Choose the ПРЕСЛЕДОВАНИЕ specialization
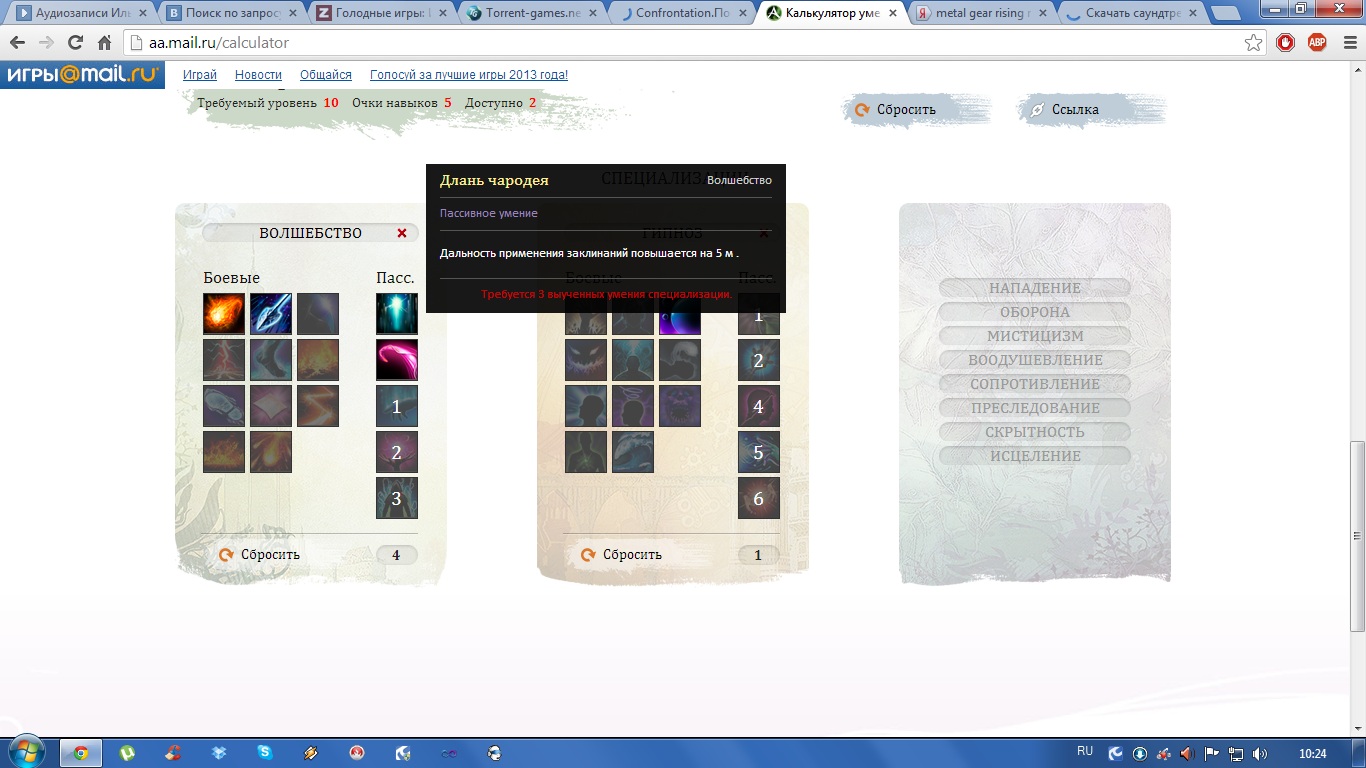Screen dimensions: 1366x768 click(1035, 408)
